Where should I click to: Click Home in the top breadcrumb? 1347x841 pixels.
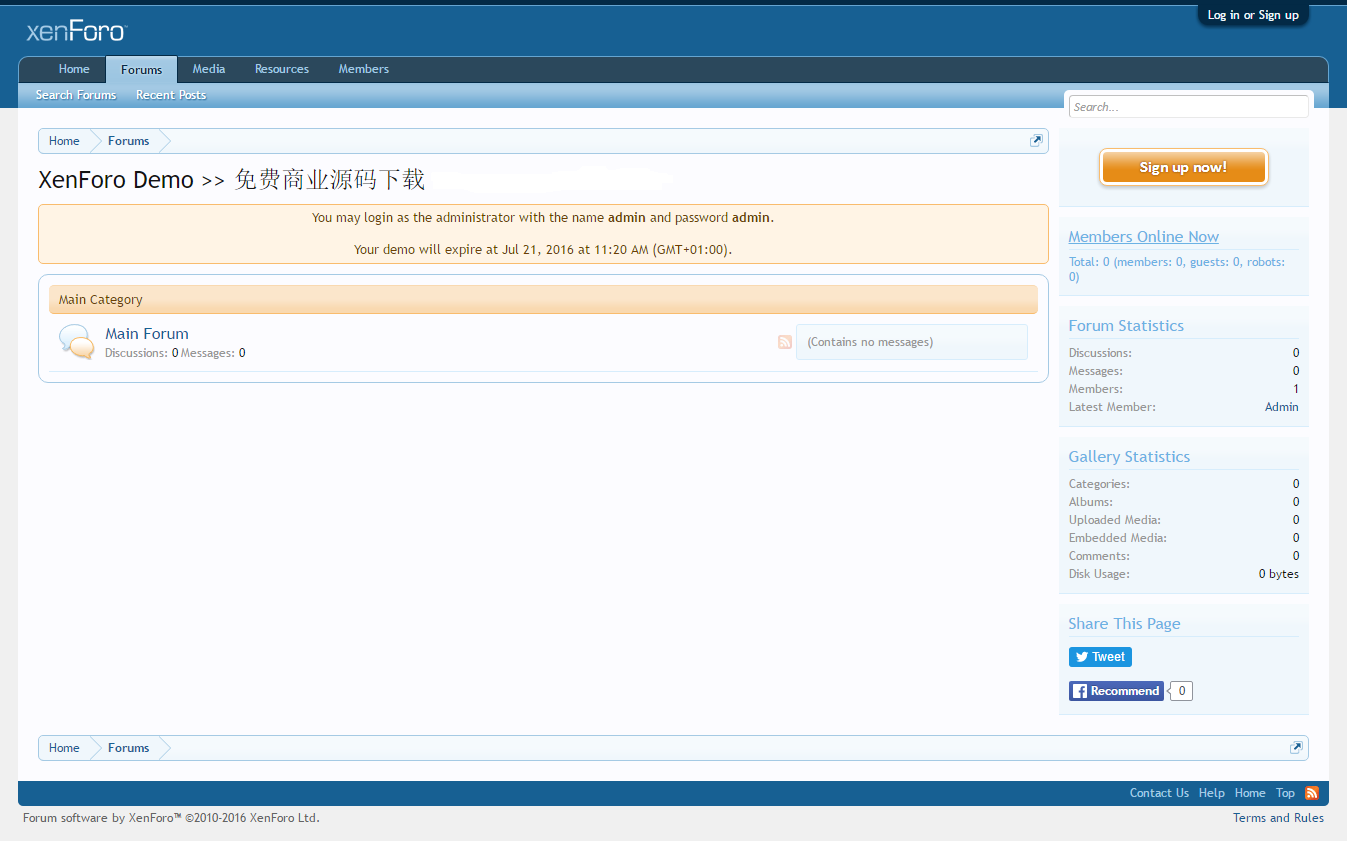point(64,141)
